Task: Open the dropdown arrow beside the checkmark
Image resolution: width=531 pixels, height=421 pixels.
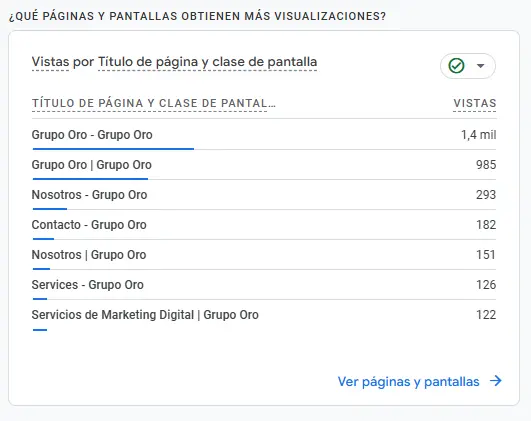Action: (480, 66)
